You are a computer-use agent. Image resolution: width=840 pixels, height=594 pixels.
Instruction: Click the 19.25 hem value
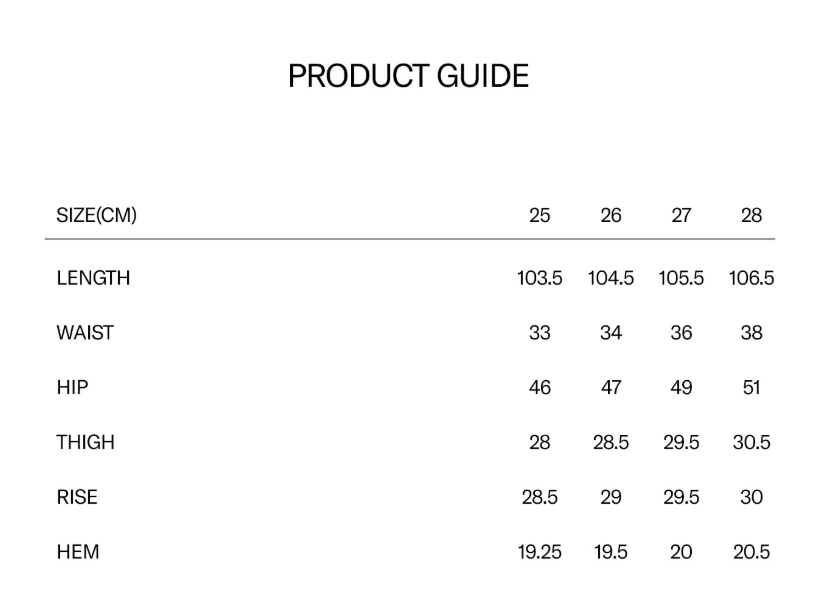[x=540, y=552]
